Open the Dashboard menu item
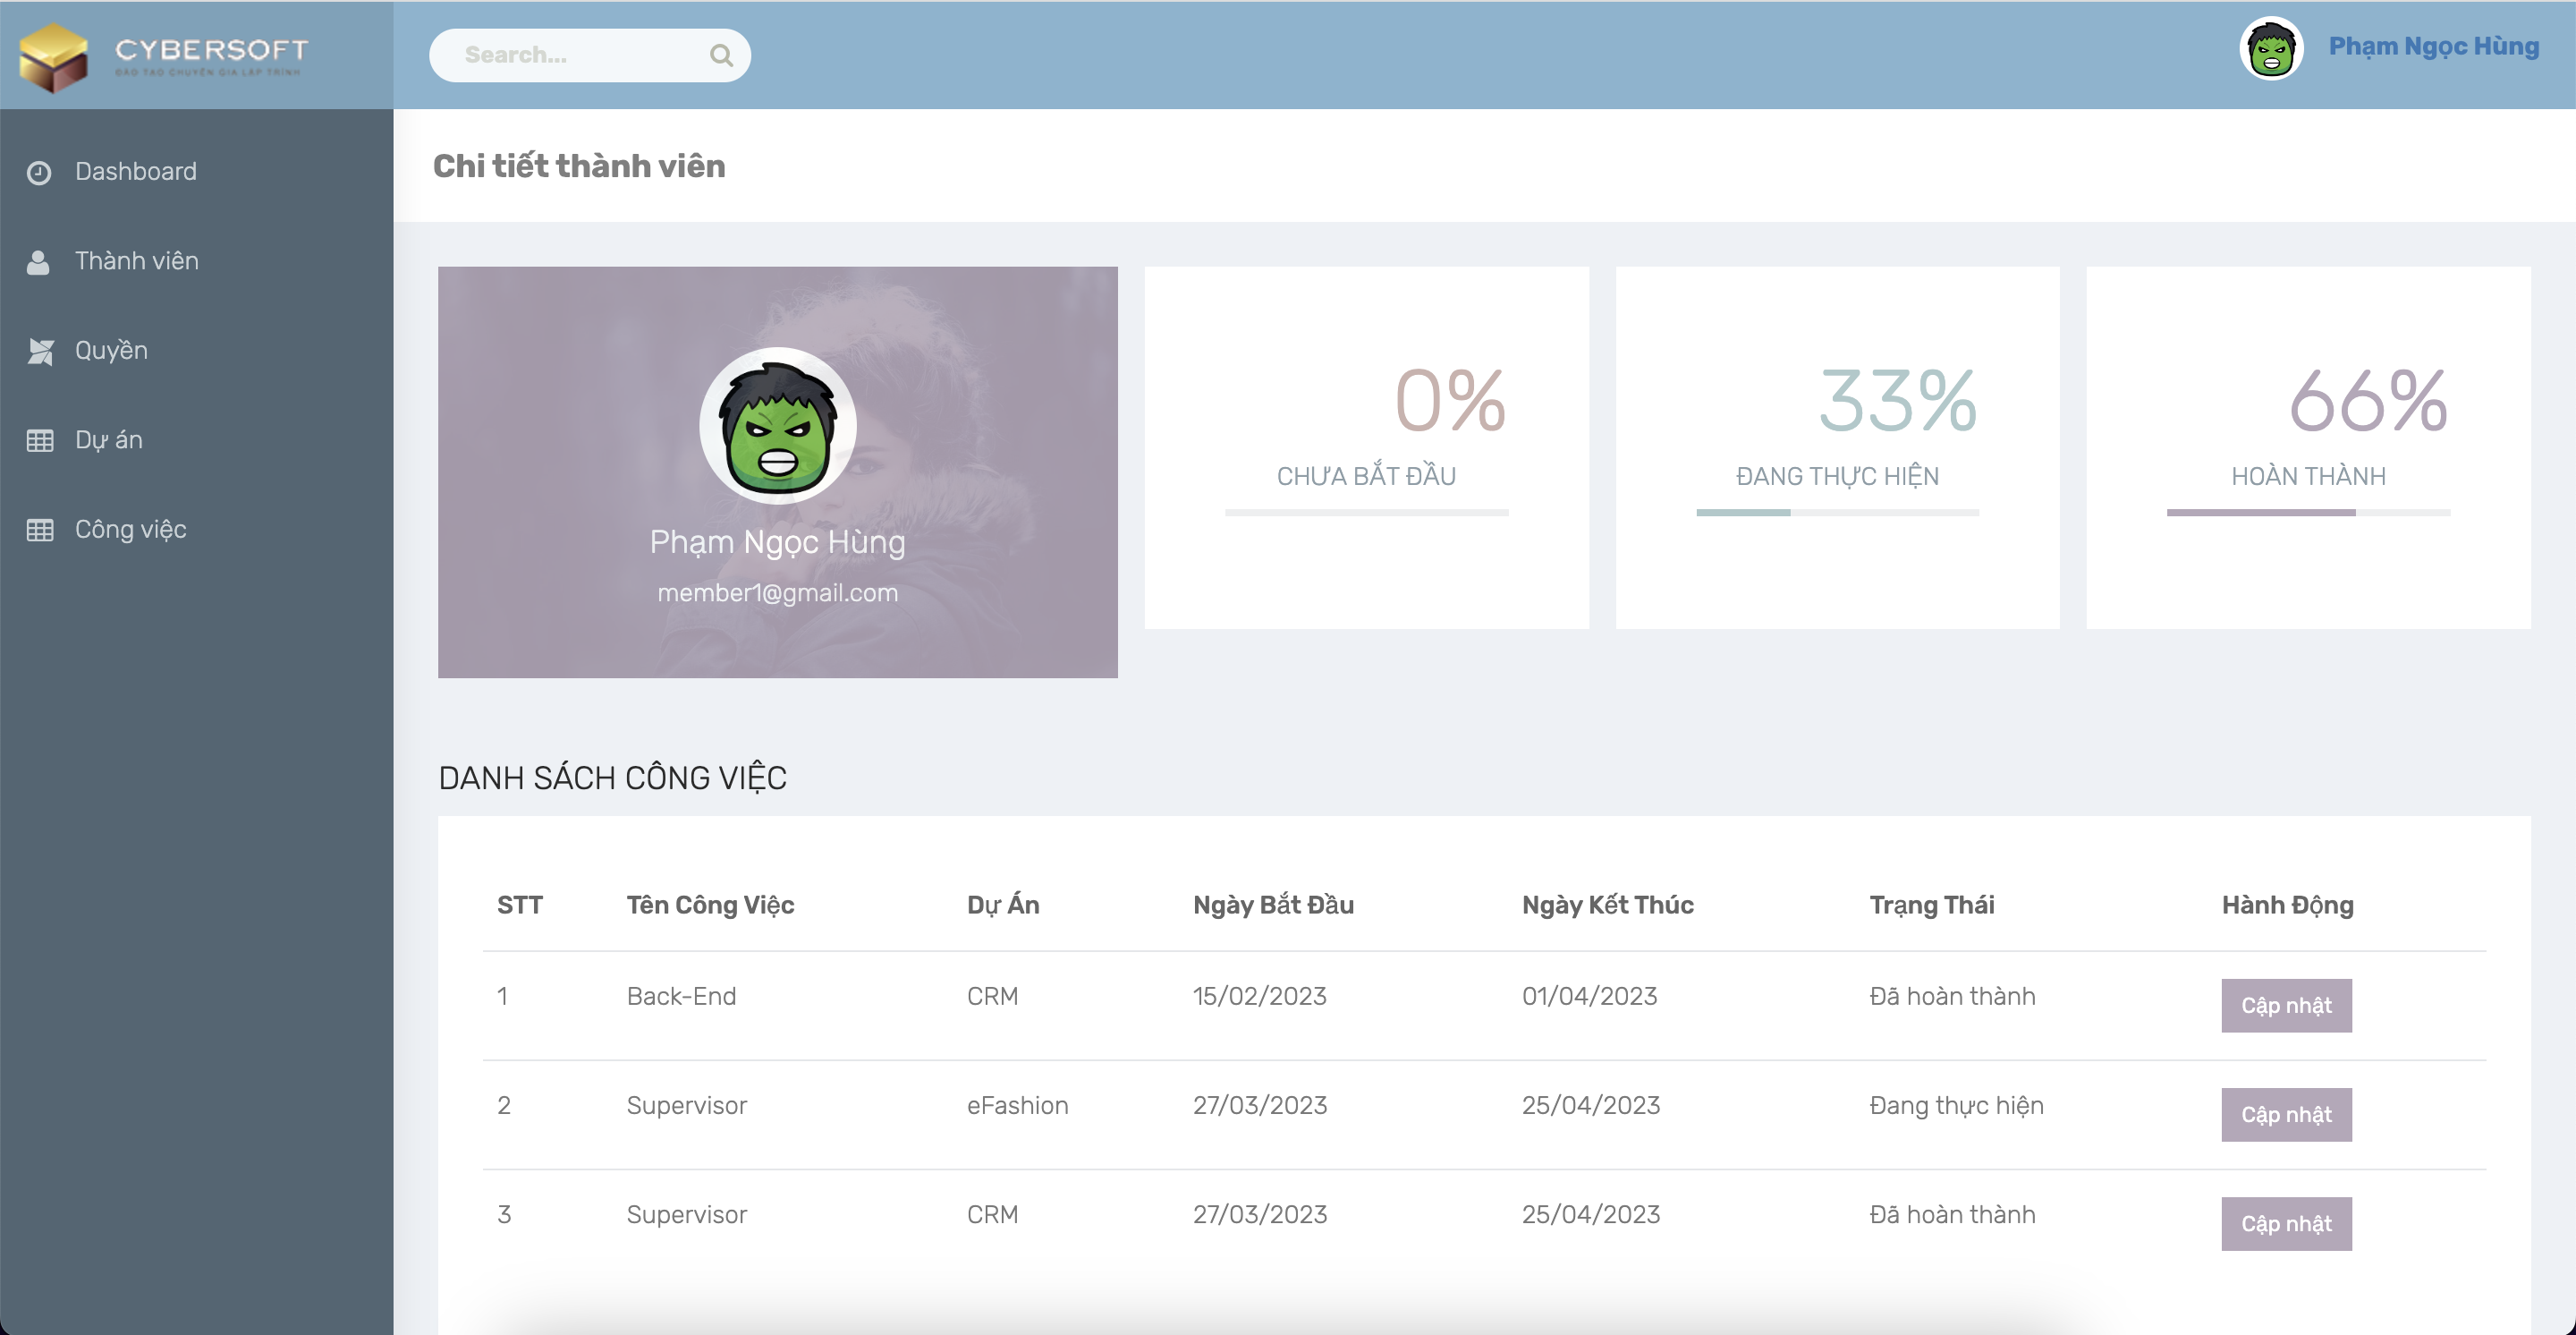This screenshot has height=1335, width=2576. tap(136, 172)
